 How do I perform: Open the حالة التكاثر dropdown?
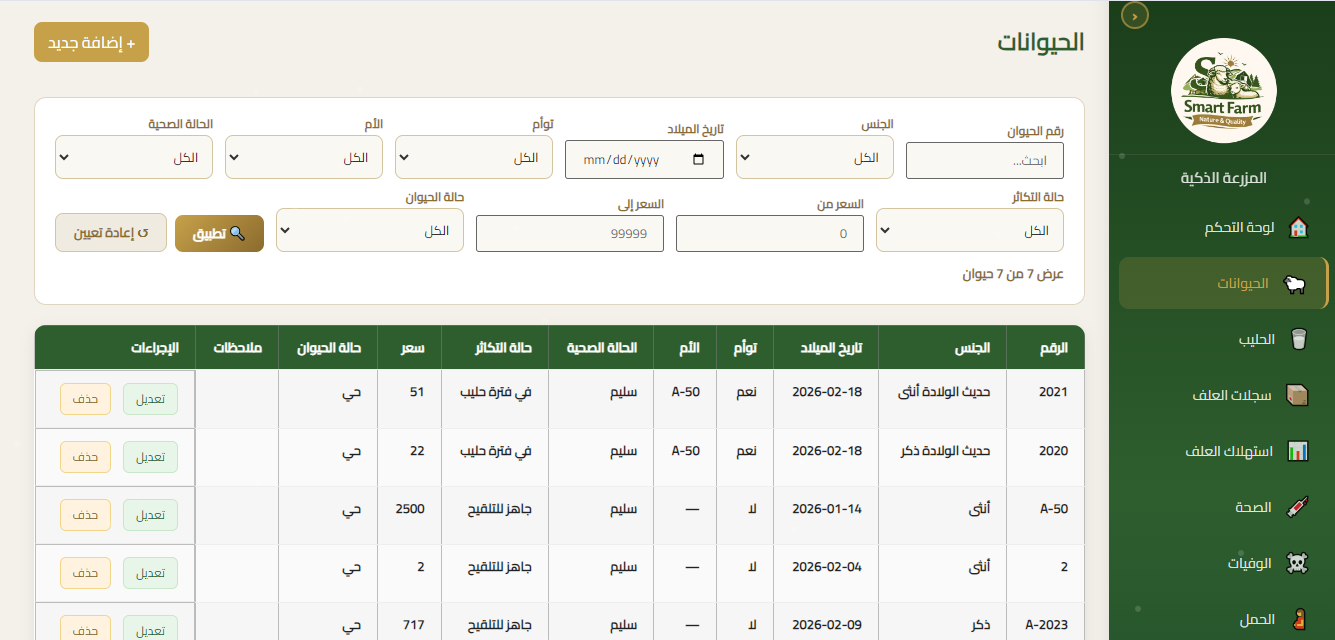coord(969,231)
